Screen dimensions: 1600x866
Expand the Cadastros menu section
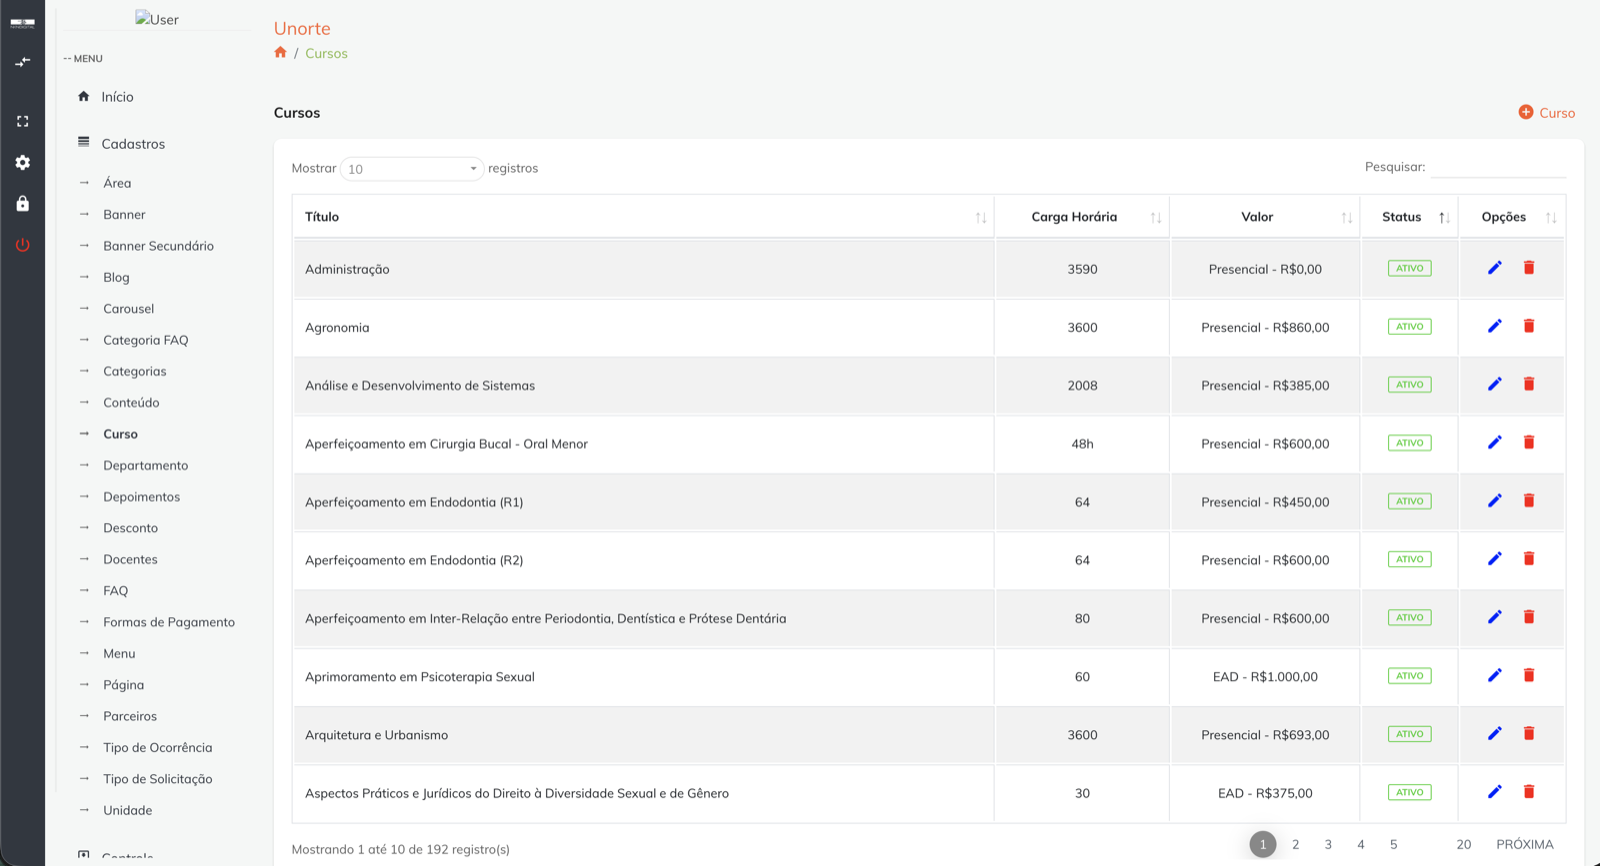(x=133, y=144)
